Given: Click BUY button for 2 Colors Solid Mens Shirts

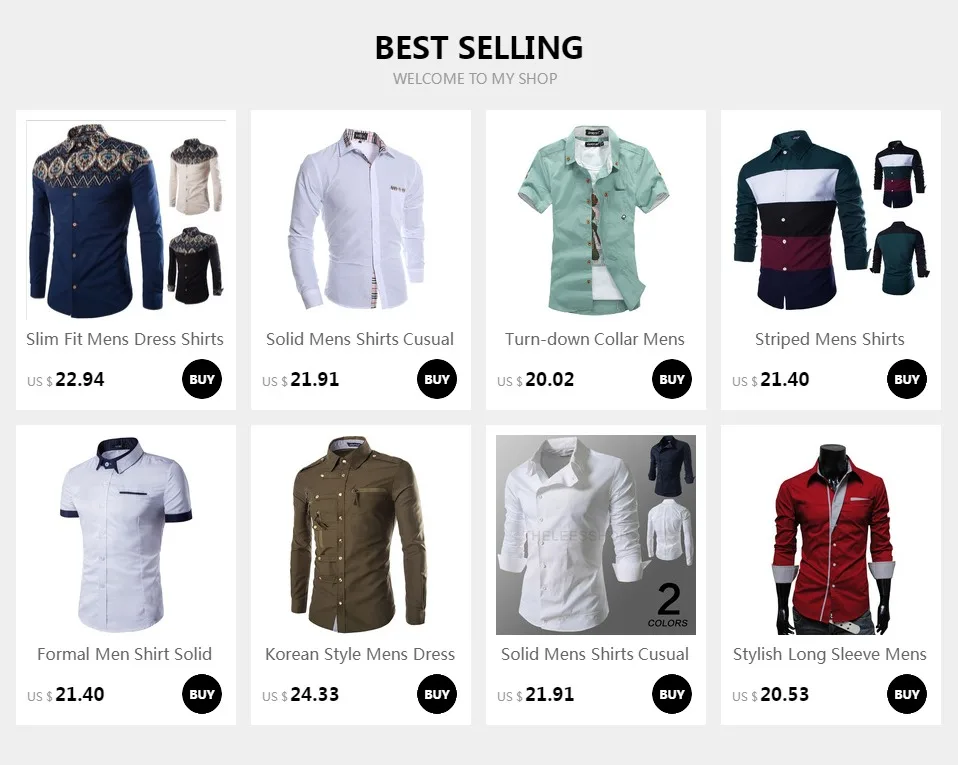Looking at the screenshot, I should 671,694.
